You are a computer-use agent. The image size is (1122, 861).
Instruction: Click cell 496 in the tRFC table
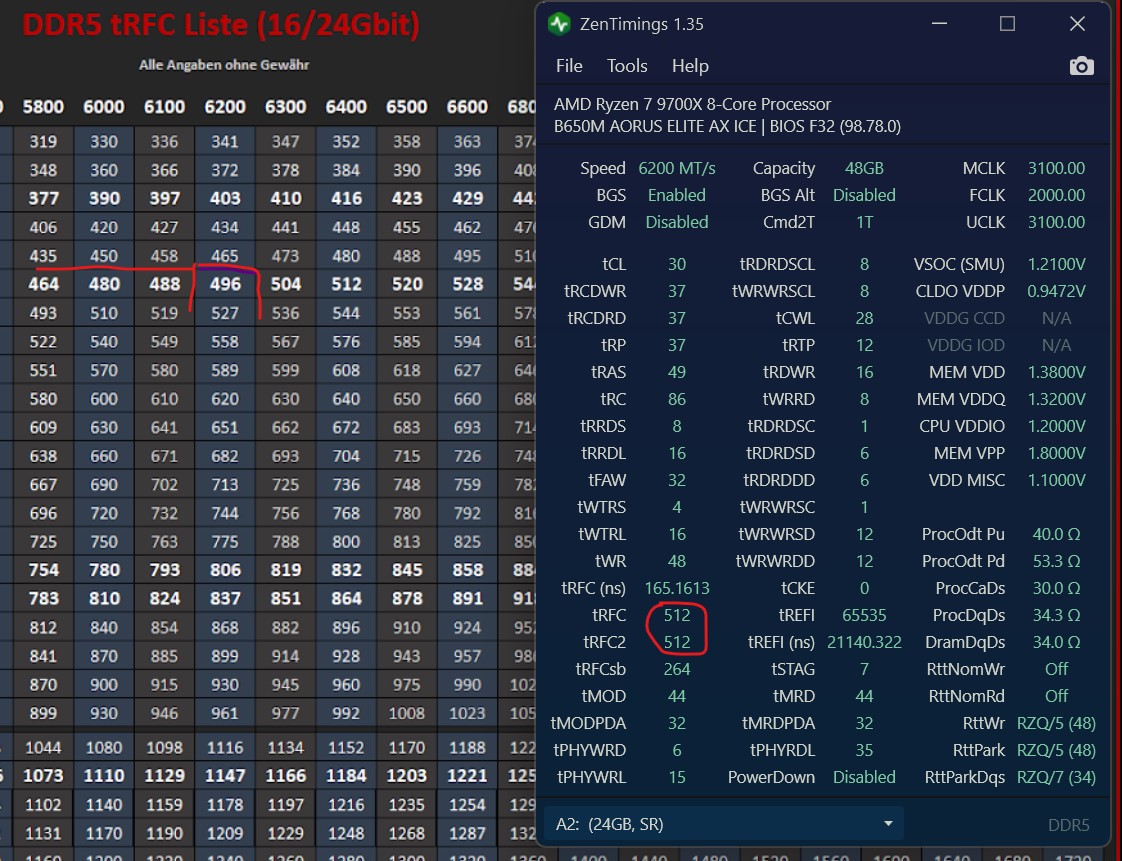(x=225, y=284)
